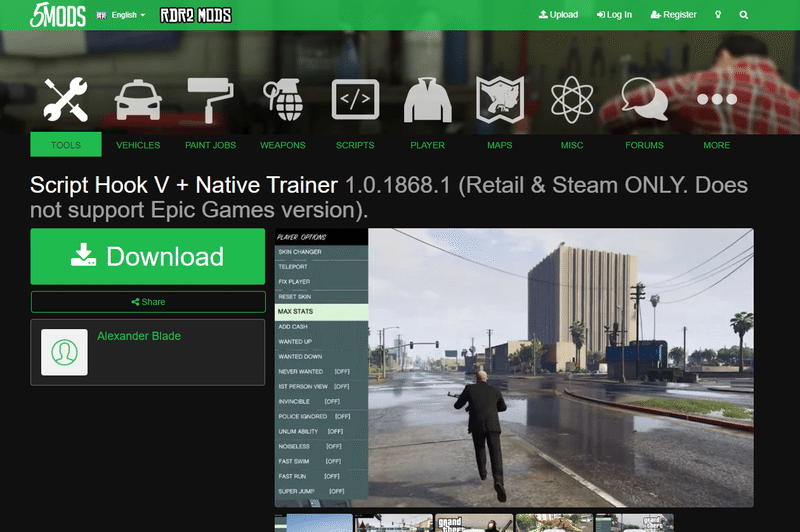Click the Register link
The height and width of the screenshot is (532, 800).
(x=673, y=15)
